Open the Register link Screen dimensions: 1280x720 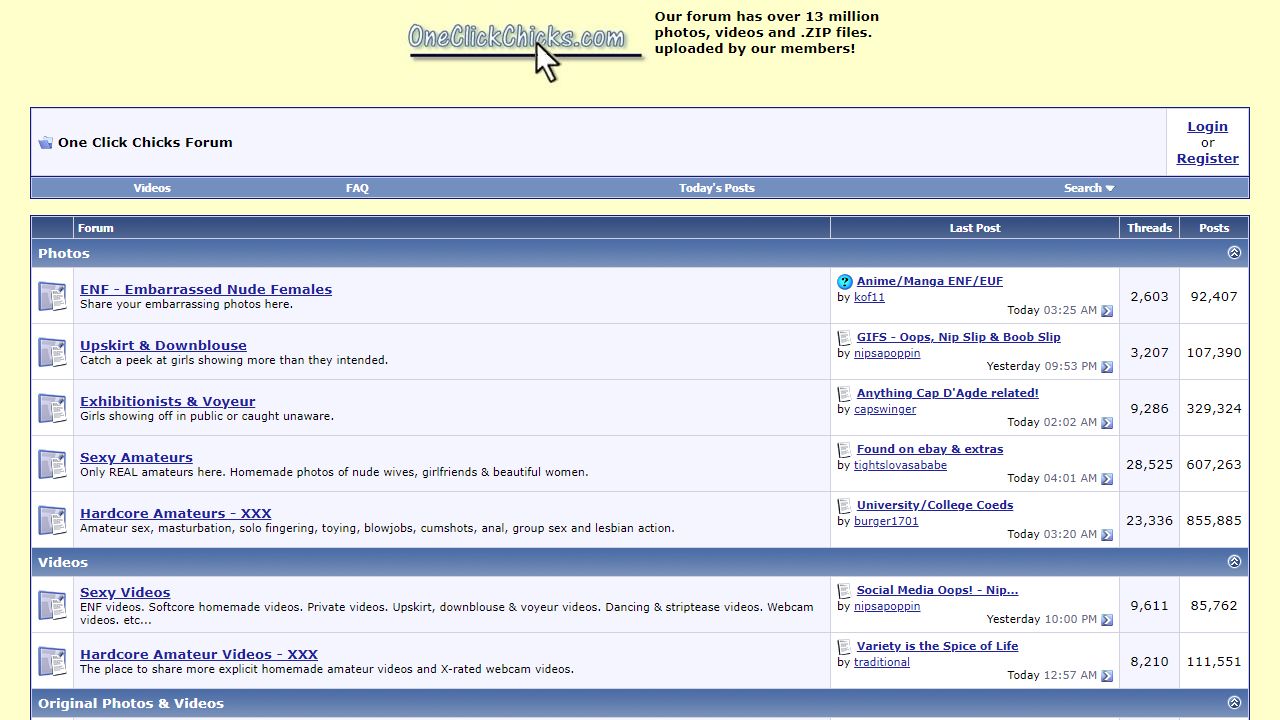1207,159
